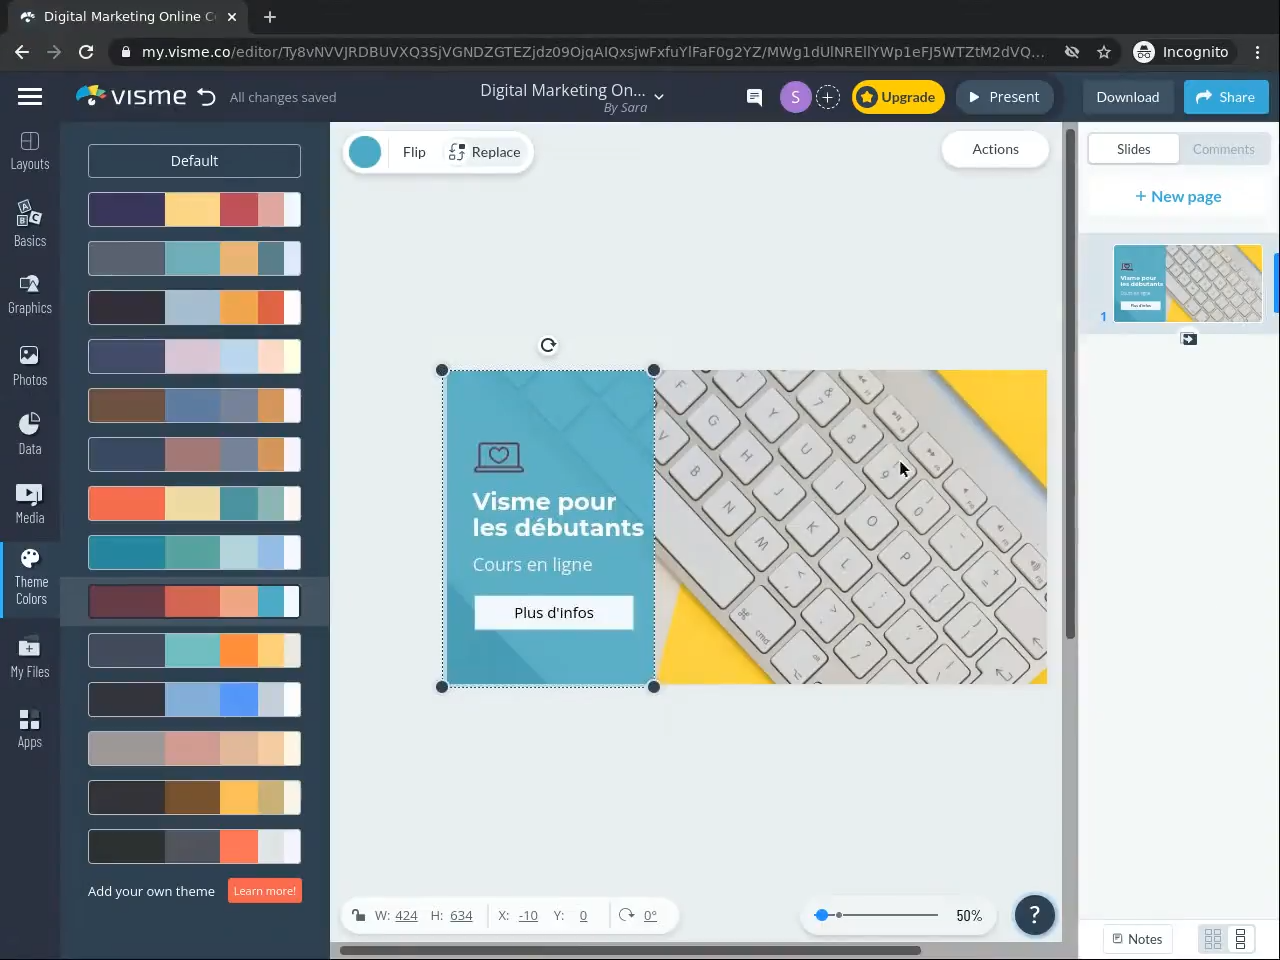Open the Apps panel
Viewport: 1280px width, 960px height.
30,728
